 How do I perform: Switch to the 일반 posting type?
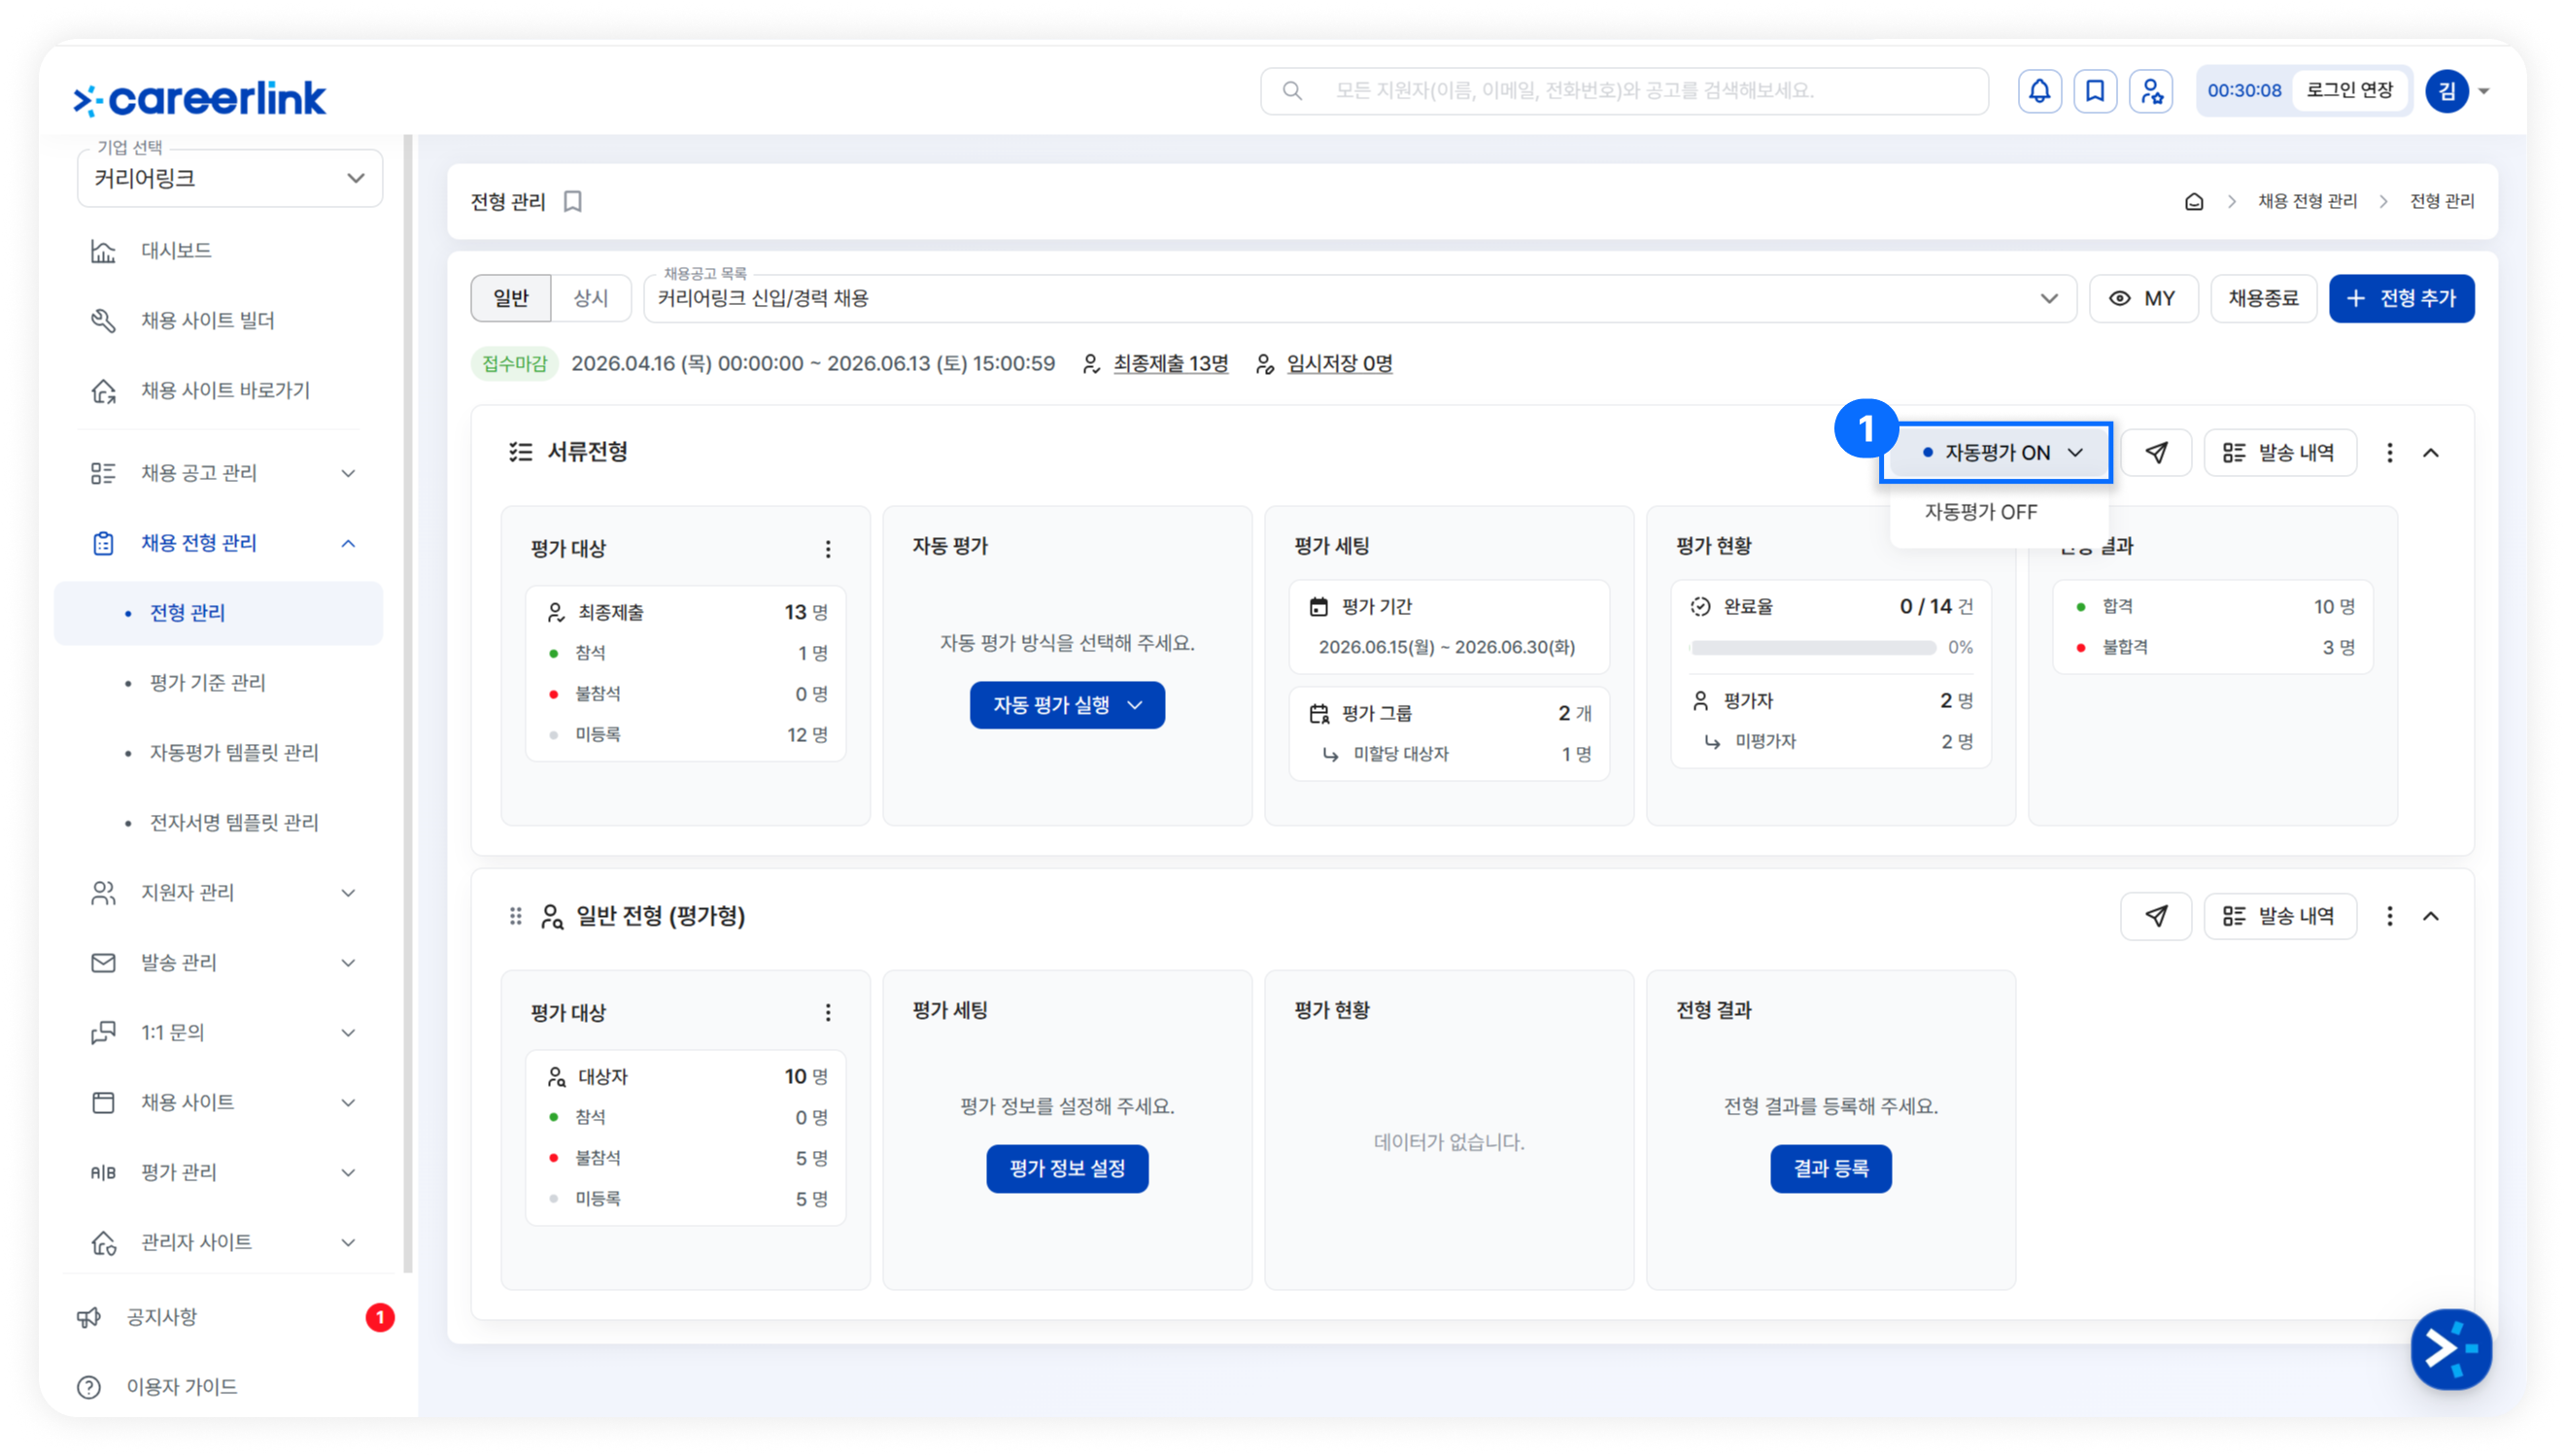tap(511, 299)
